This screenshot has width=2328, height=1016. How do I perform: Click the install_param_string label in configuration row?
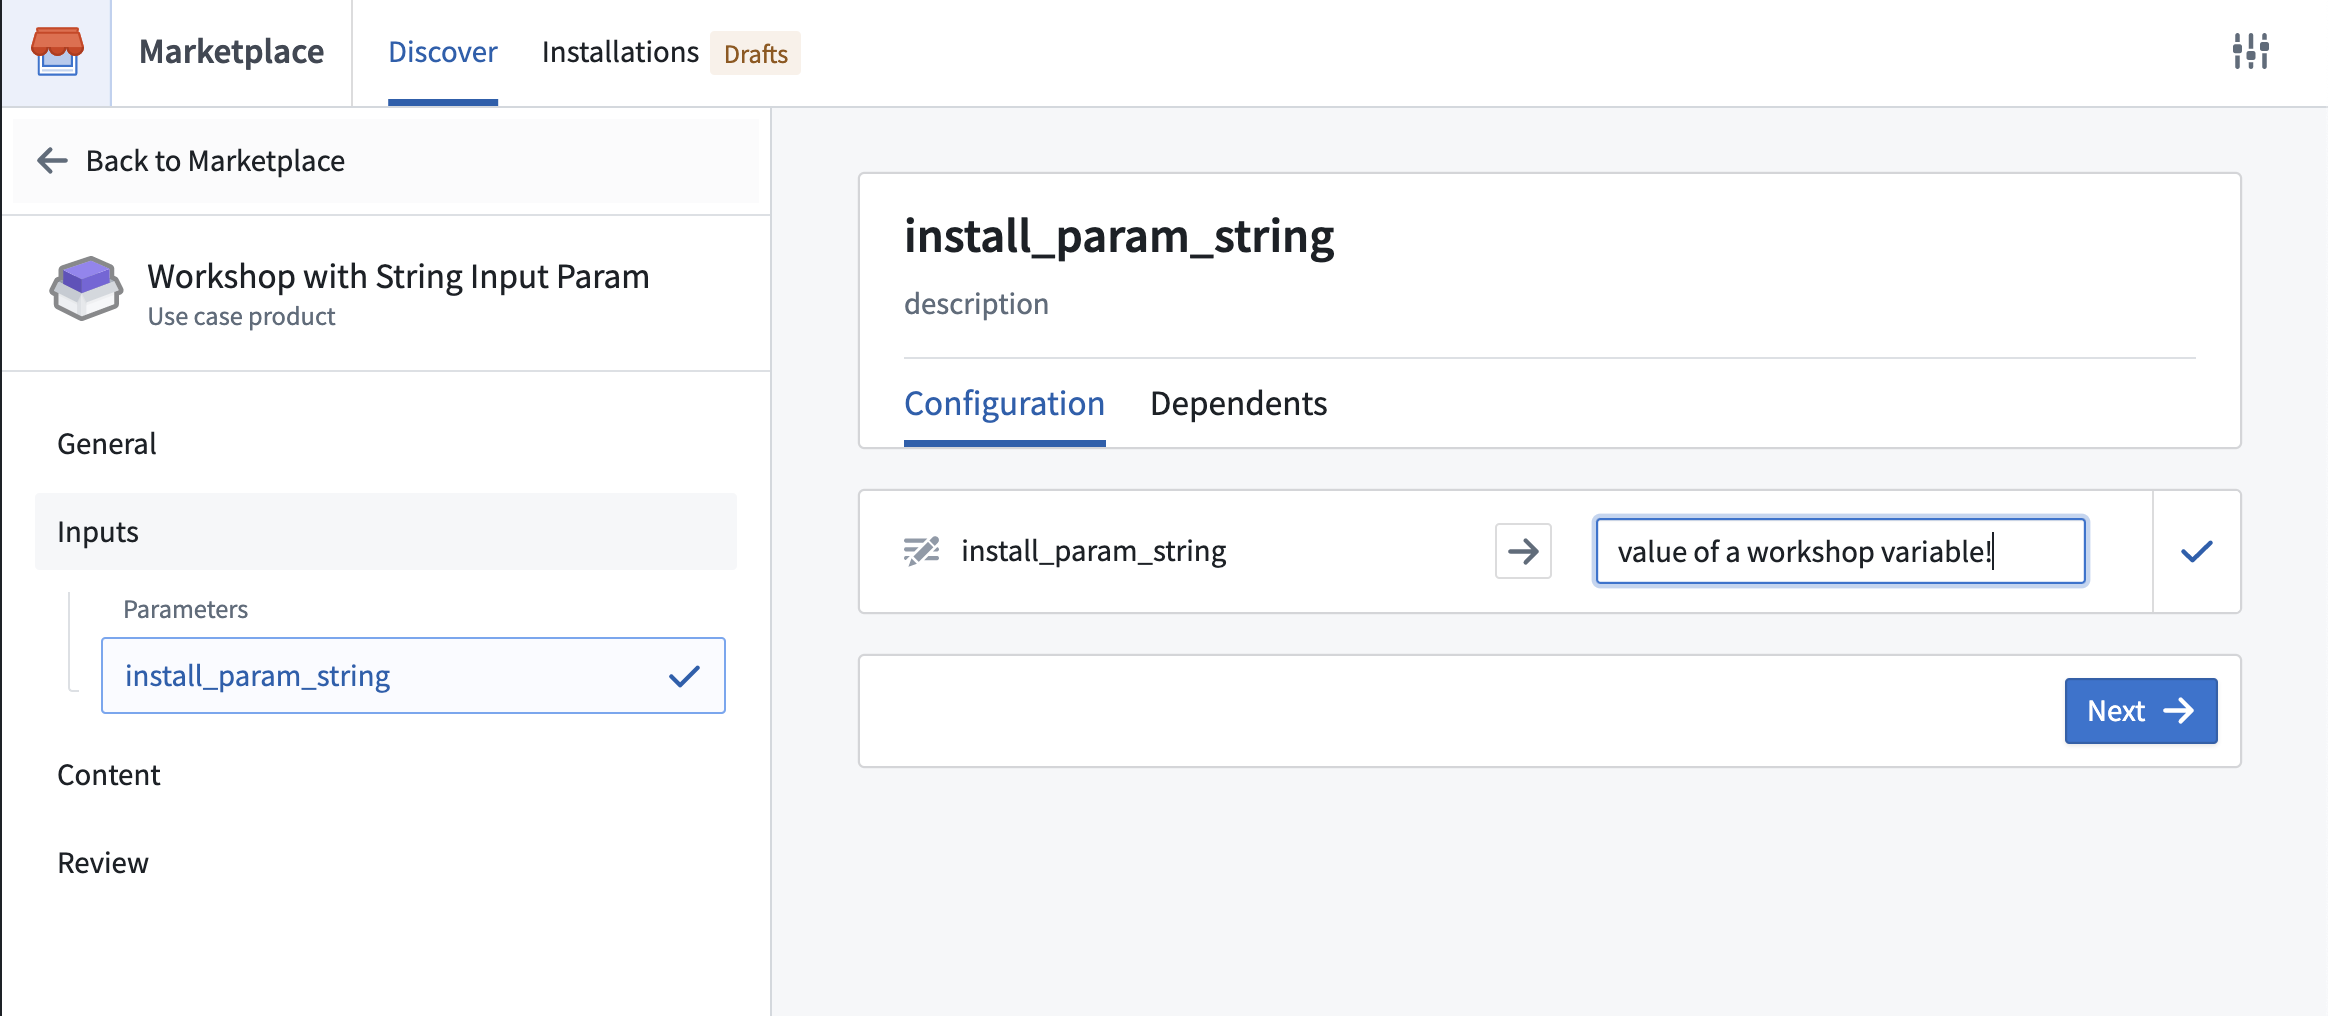tap(1093, 551)
